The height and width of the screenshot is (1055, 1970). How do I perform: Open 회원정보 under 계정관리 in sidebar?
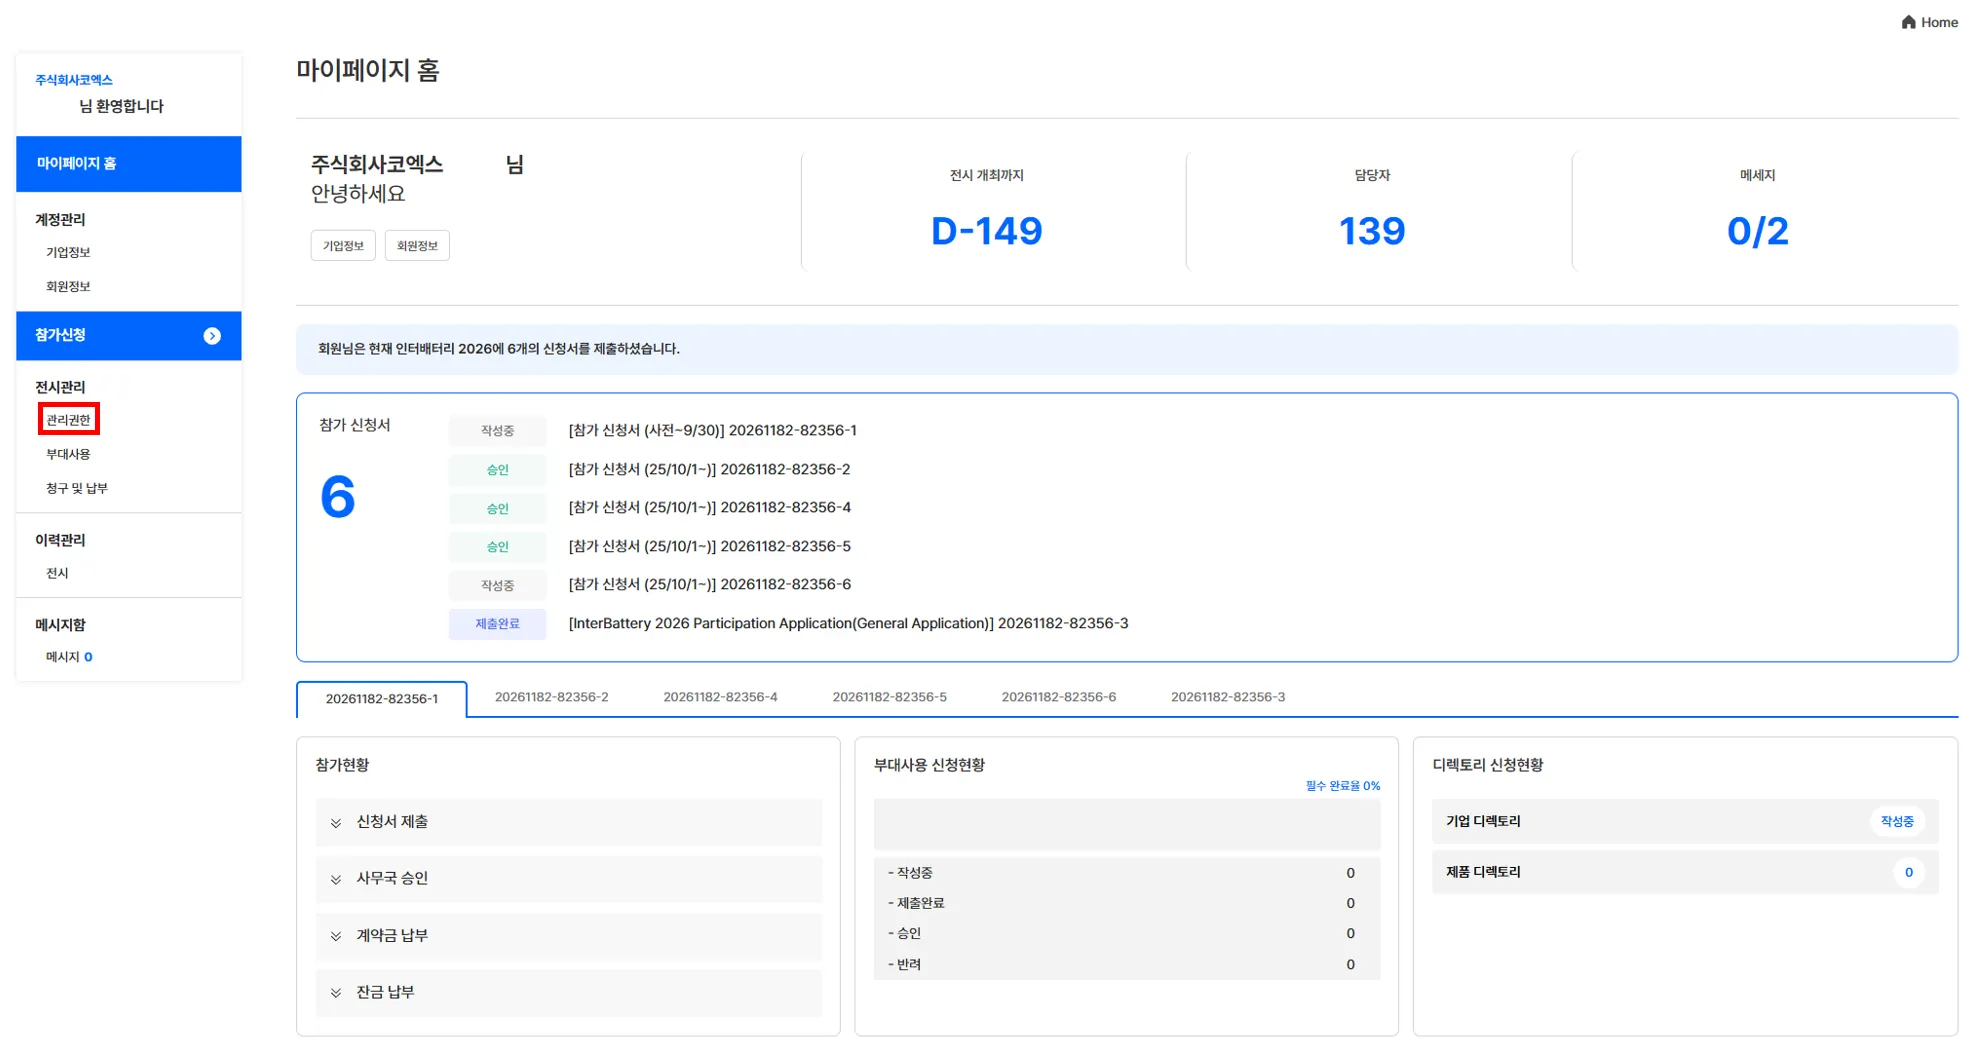pos(68,287)
